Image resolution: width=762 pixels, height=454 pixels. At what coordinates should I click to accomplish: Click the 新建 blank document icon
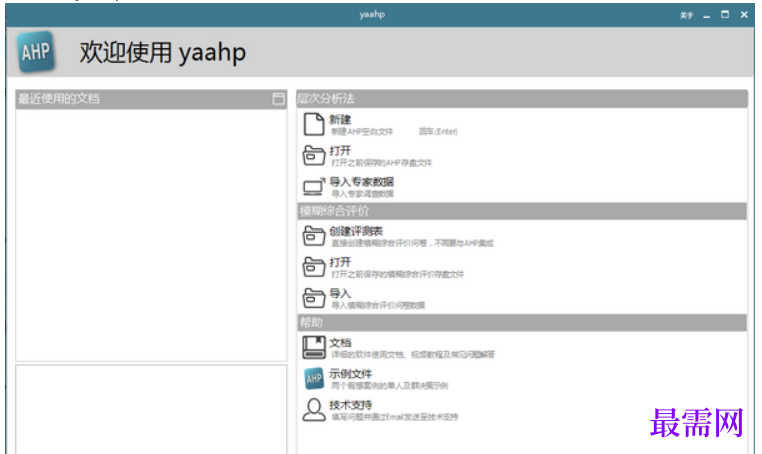(313, 124)
